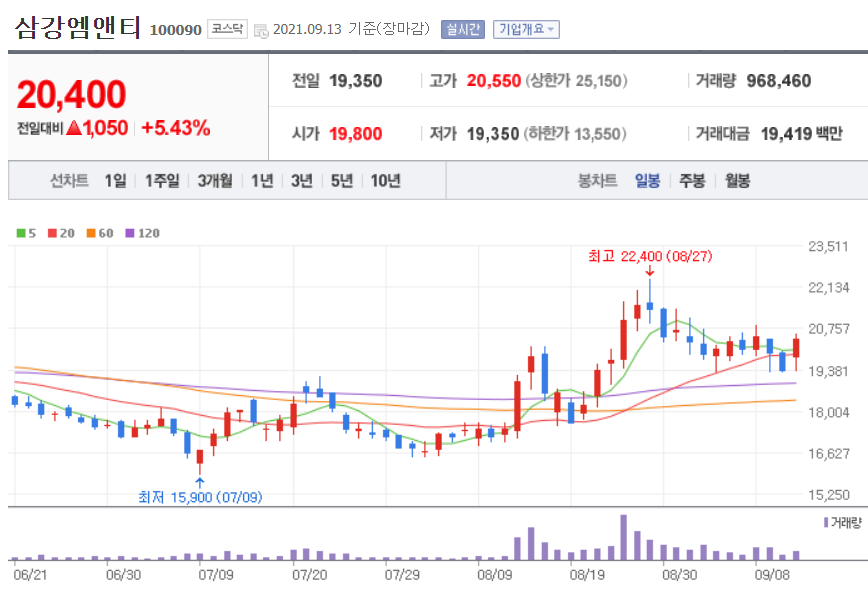Click the red up-triangle change icon
This screenshot has width=868, height=589.
(x=74, y=128)
